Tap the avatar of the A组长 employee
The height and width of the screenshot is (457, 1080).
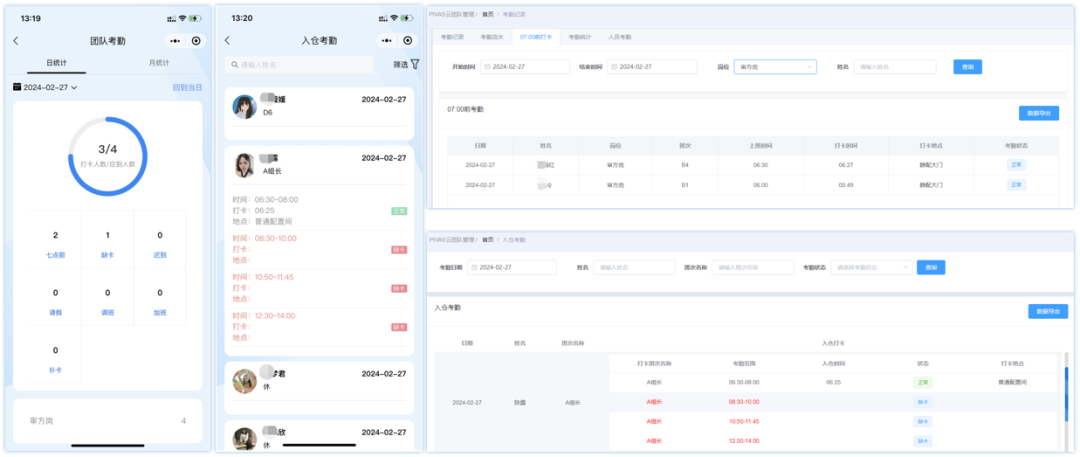coord(243,165)
